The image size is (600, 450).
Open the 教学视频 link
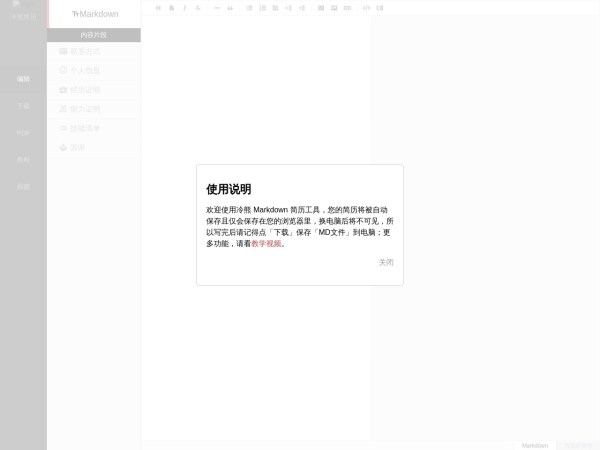tap(266, 243)
